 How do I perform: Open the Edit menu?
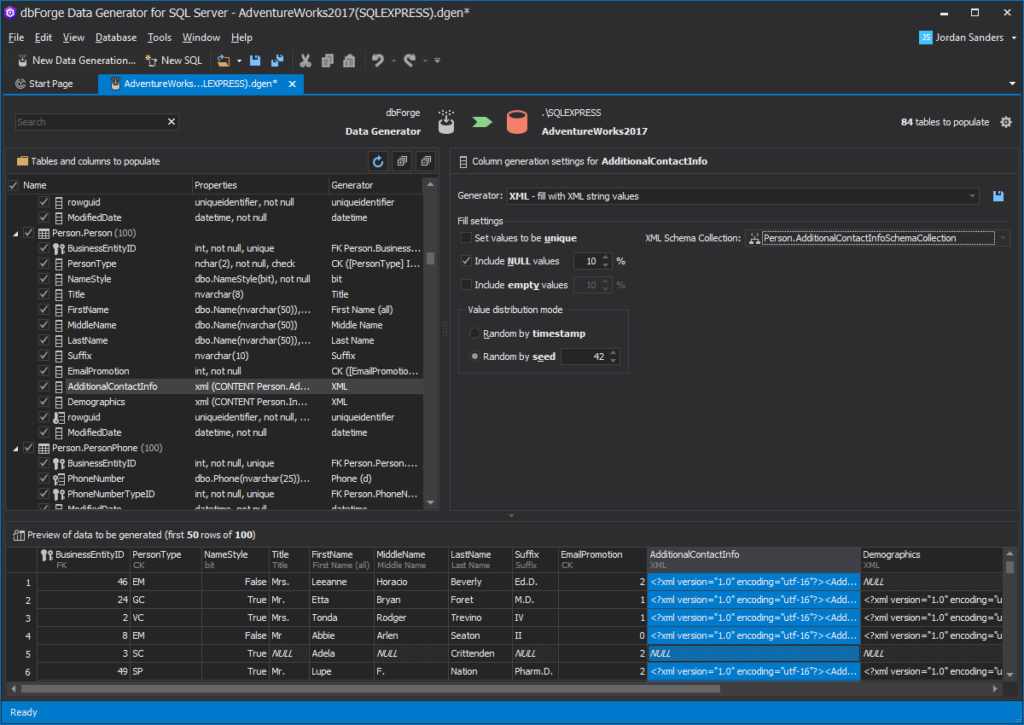pyautogui.click(x=43, y=37)
